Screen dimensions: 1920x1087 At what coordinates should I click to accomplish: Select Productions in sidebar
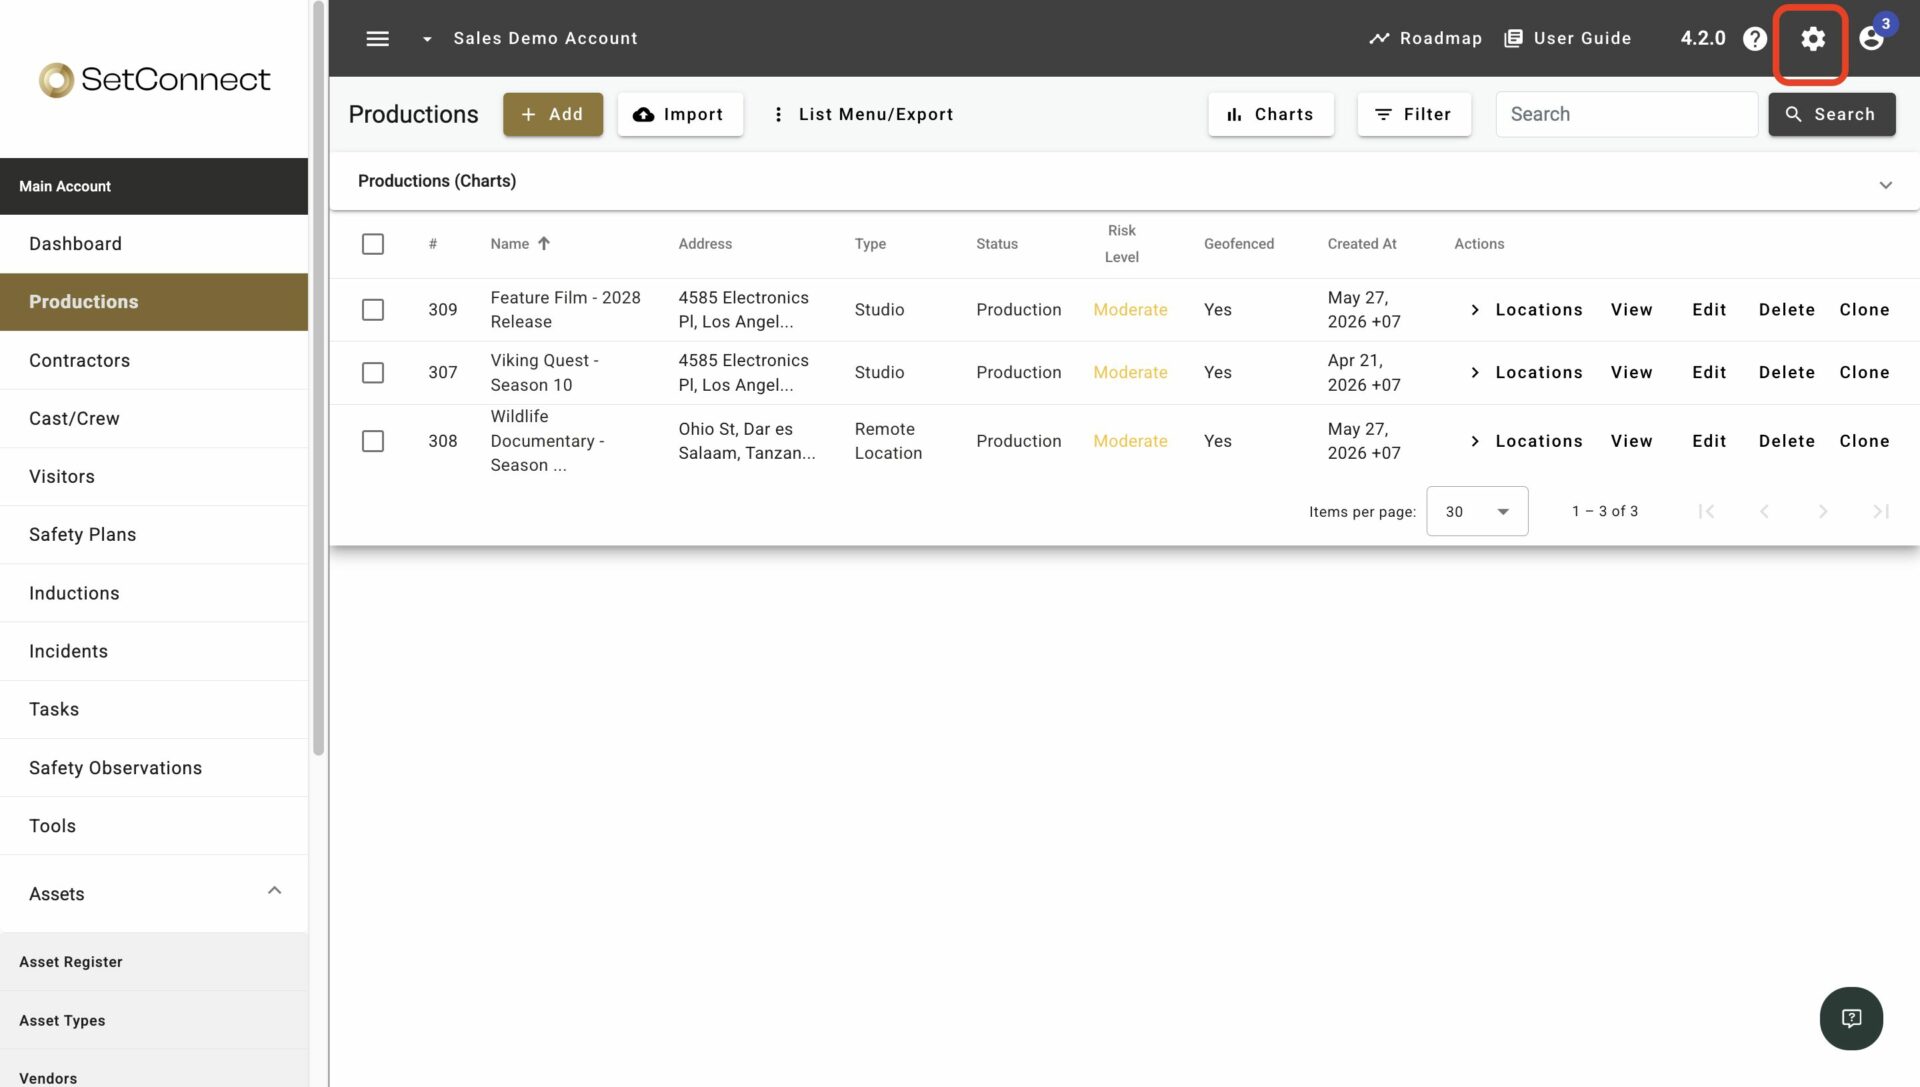coord(154,302)
